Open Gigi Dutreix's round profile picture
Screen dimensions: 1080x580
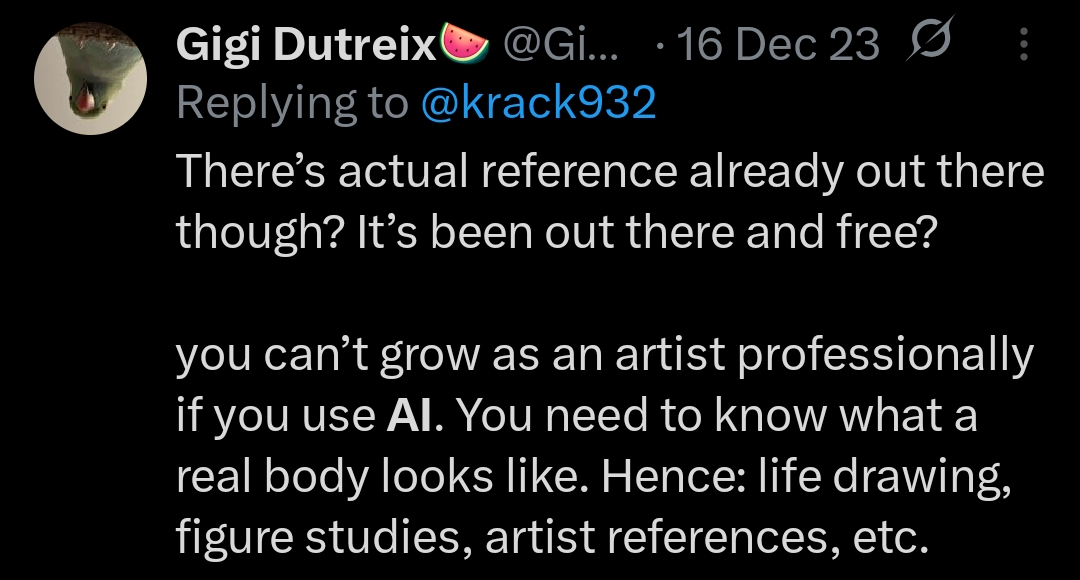[x=90, y=78]
